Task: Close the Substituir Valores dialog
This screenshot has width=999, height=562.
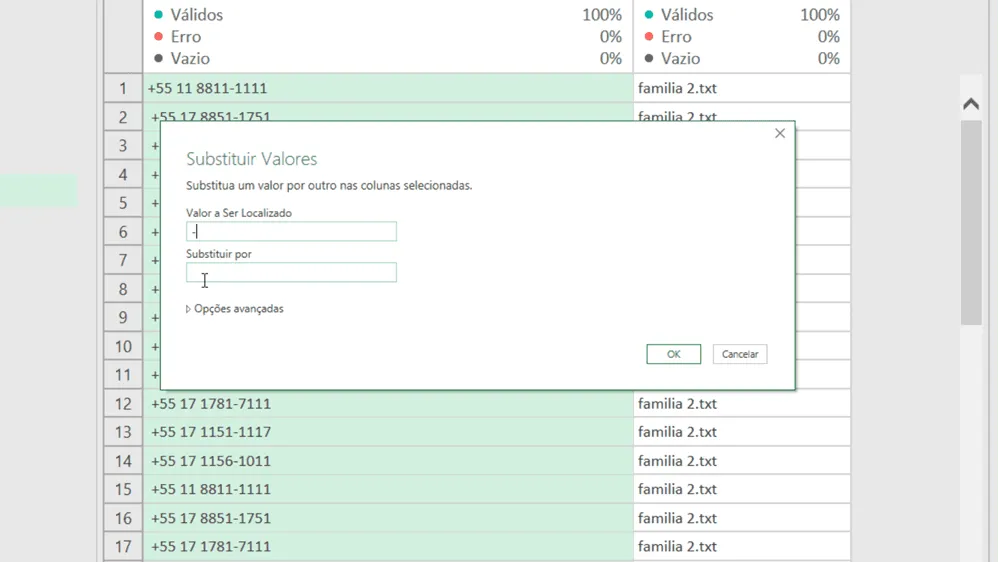Action: tap(780, 133)
